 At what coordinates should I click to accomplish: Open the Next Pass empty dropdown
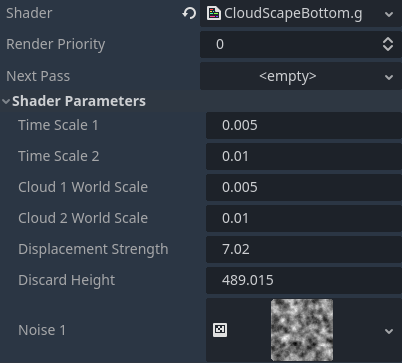[x=301, y=76]
